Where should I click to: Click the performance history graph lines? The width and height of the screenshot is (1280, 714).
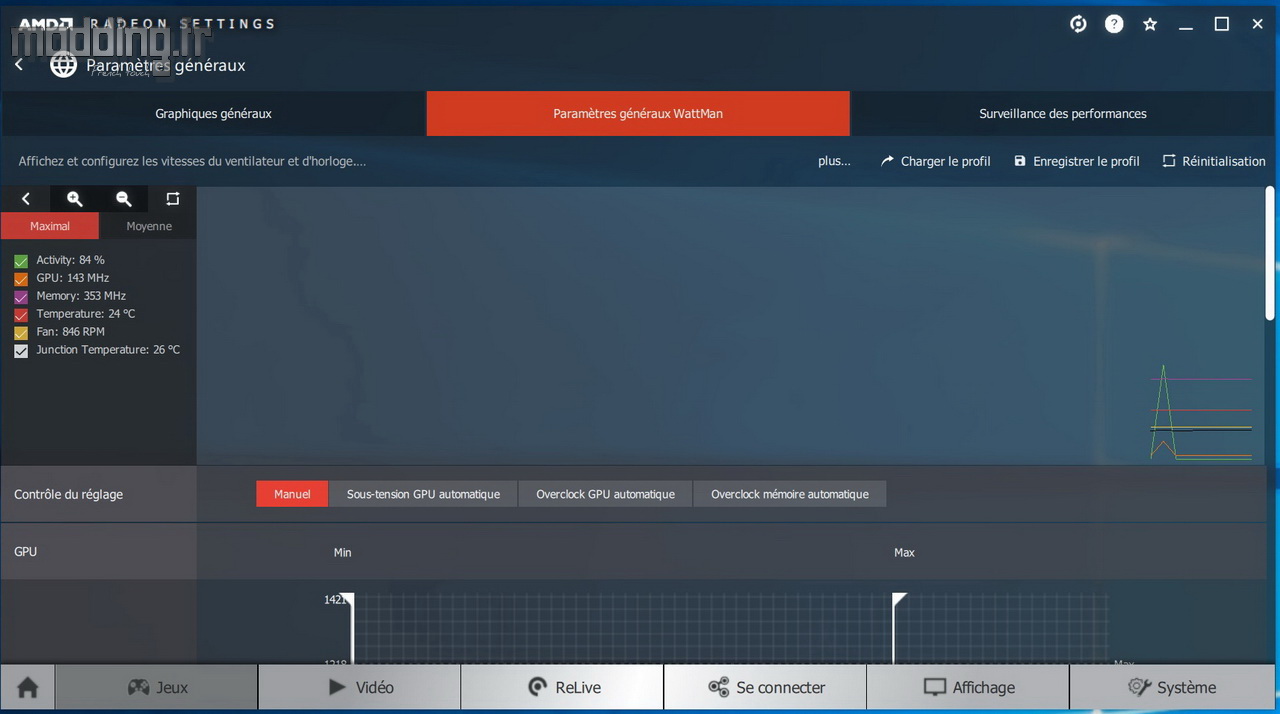pyautogui.click(x=1201, y=412)
